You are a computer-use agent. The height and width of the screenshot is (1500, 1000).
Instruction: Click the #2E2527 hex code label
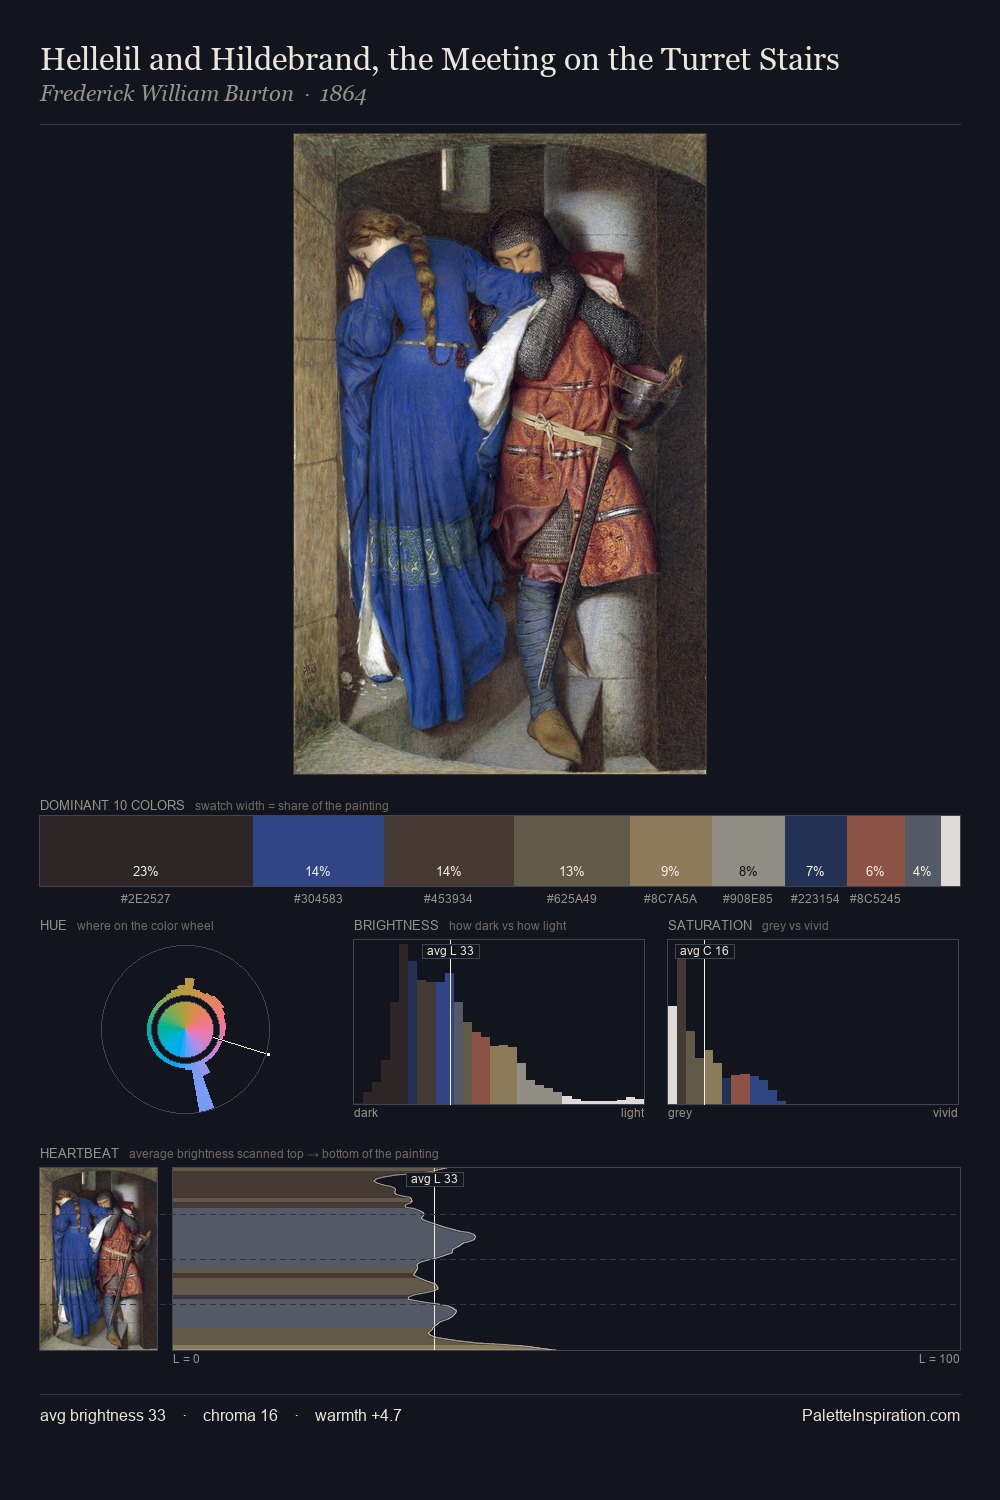coord(146,899)
